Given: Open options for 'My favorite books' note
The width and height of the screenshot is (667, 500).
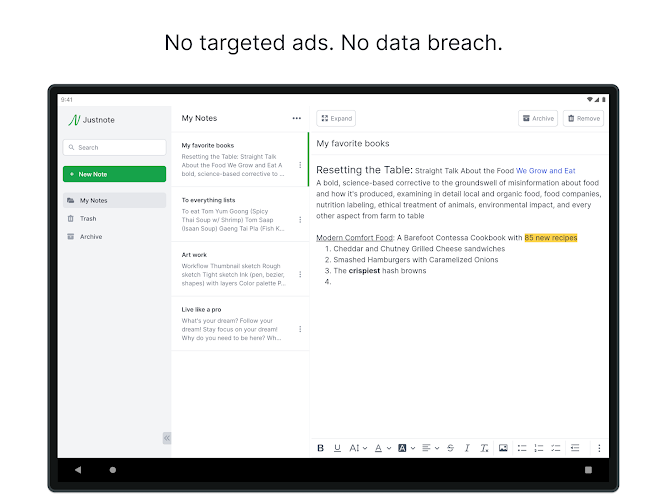Looking at the screenshot, I should coord(300,165).
